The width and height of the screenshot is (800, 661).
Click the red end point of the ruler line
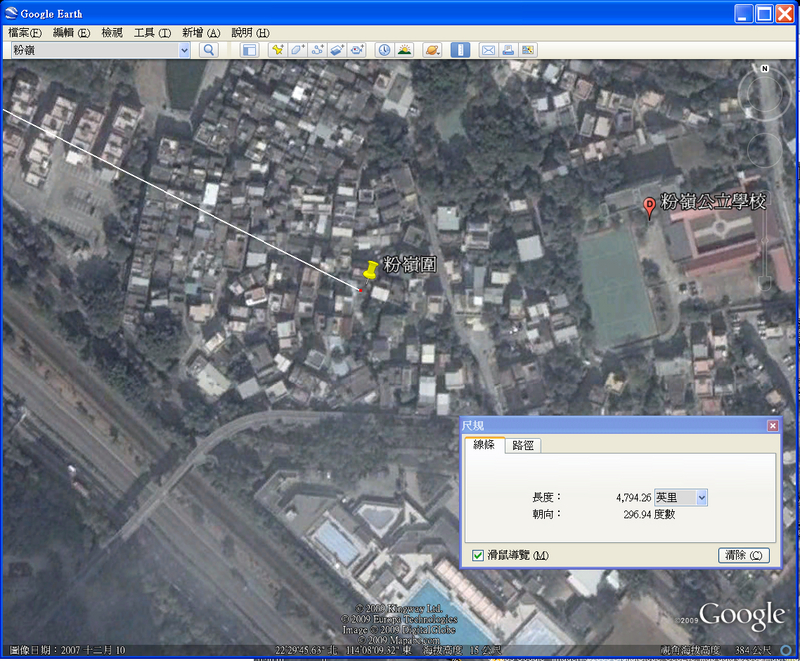(x=360, y=290)
